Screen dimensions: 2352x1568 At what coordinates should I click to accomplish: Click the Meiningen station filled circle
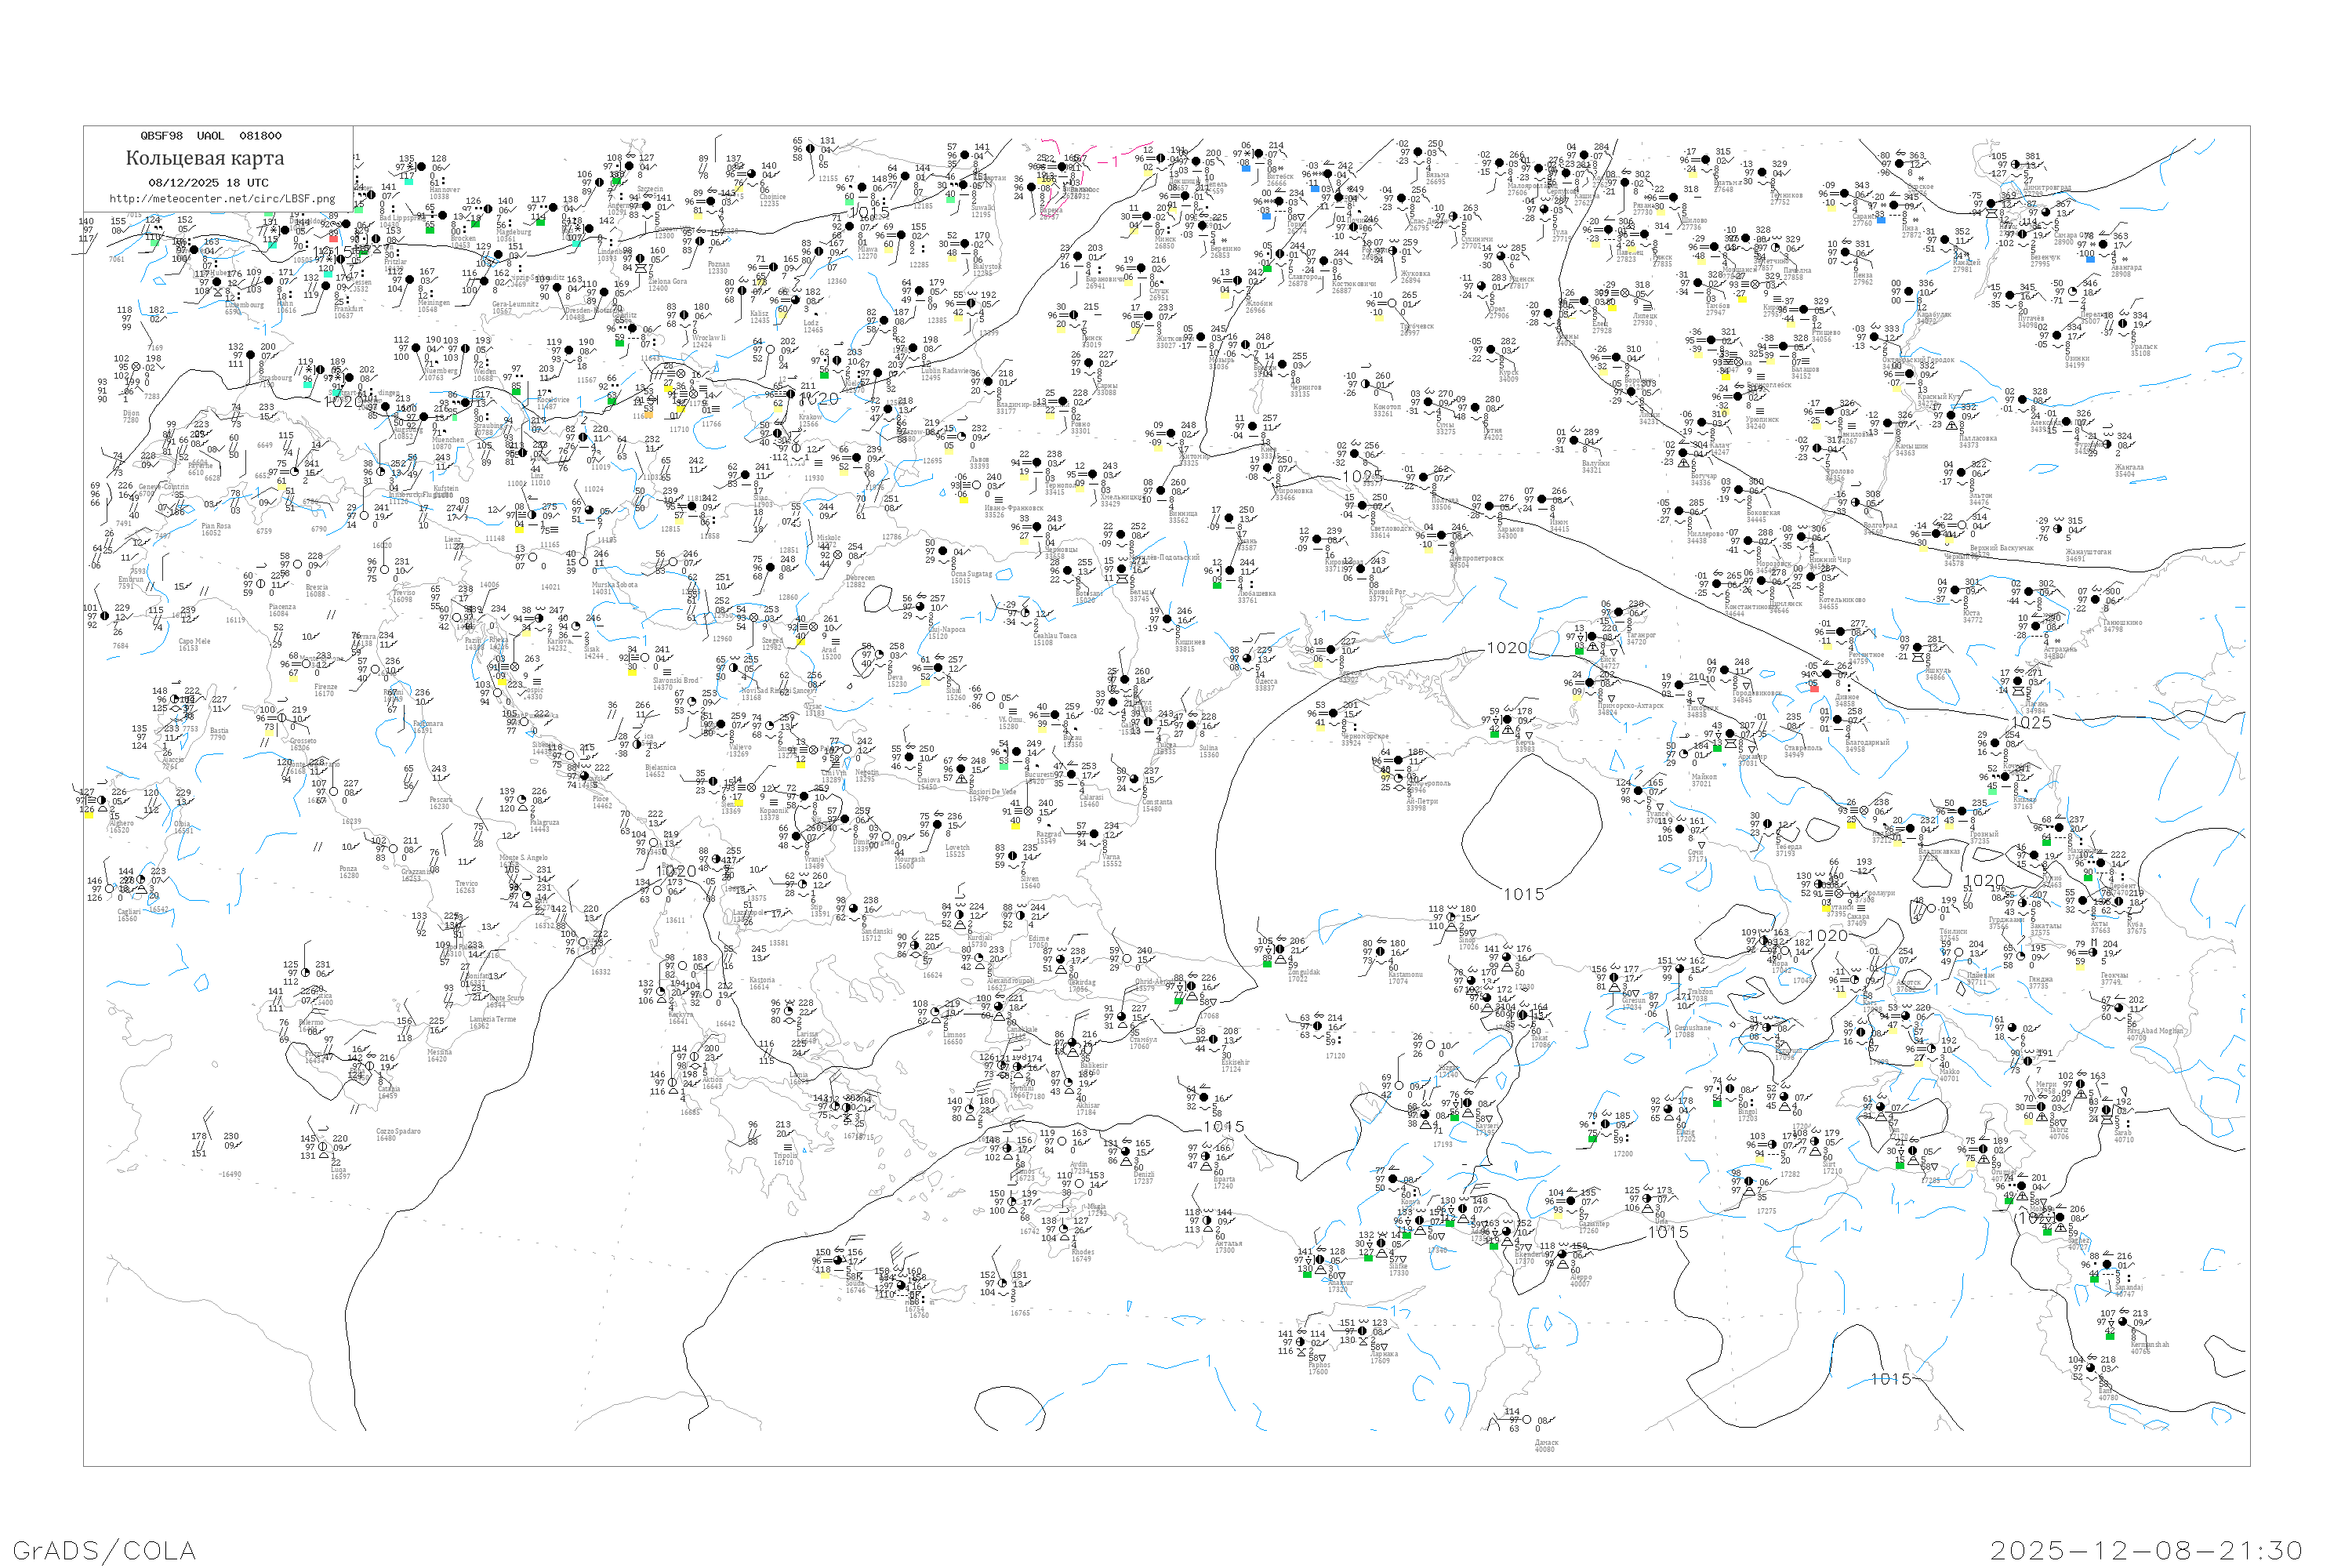(410, 280)
